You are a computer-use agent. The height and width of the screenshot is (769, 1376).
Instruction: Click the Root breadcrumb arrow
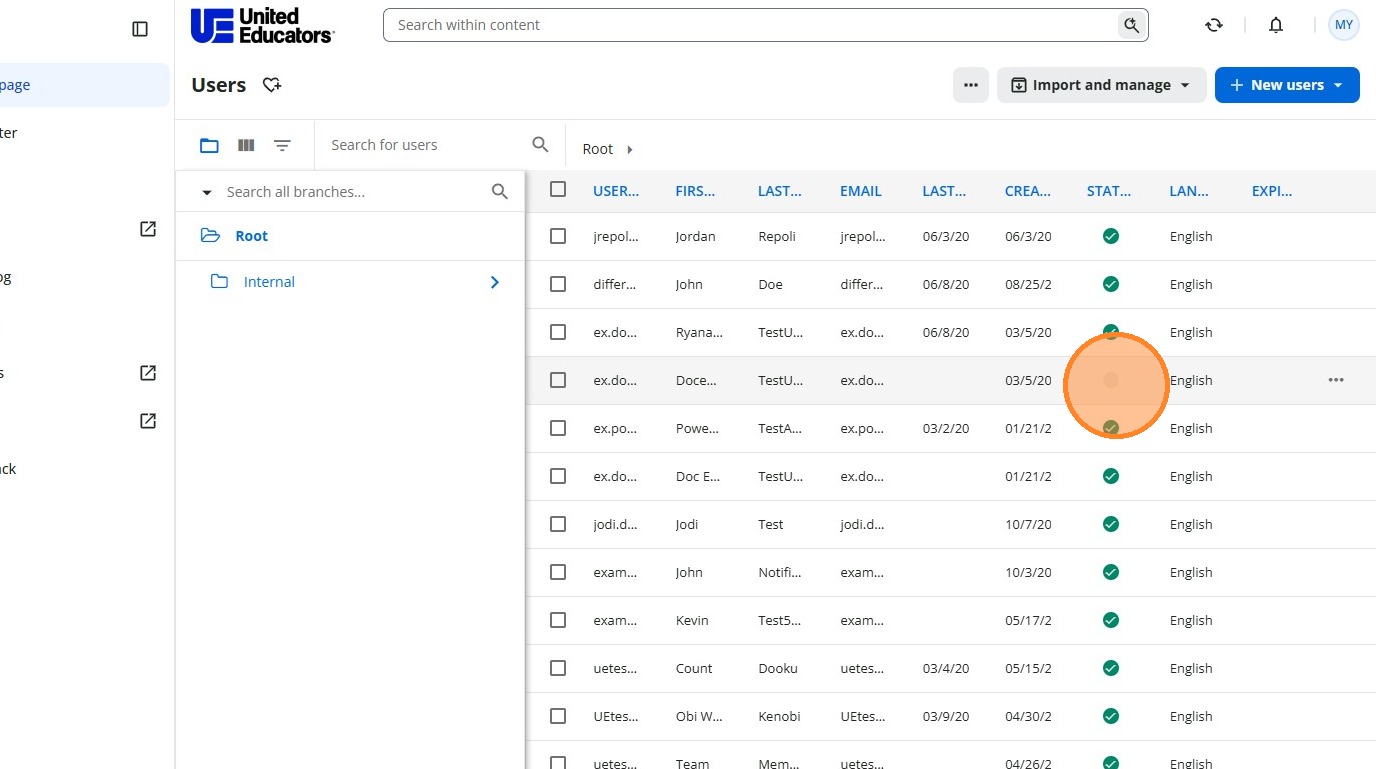[x=630, y=149]
